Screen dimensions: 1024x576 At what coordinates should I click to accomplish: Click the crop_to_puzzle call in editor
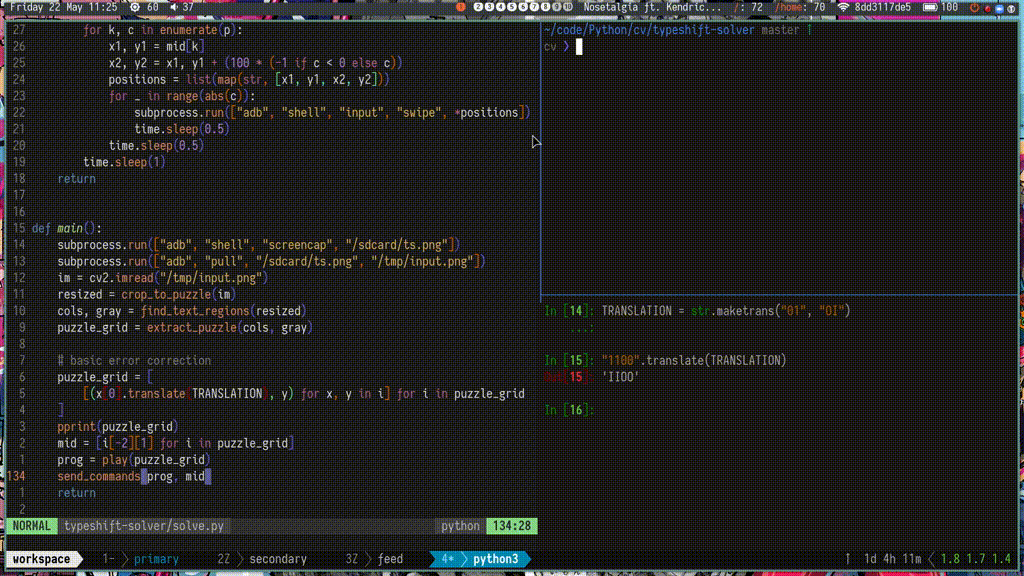[178, 295]
